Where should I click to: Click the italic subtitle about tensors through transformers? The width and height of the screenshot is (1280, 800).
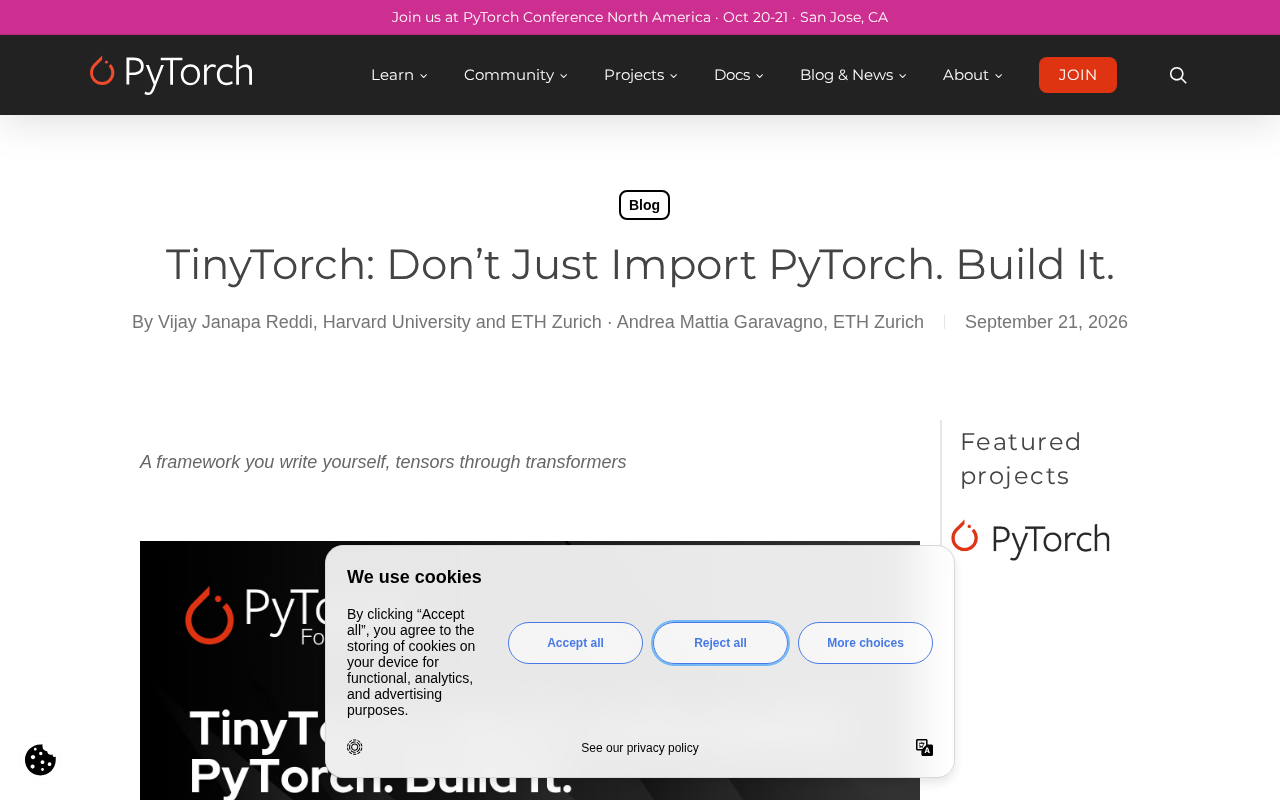click(x=383, y=462)
